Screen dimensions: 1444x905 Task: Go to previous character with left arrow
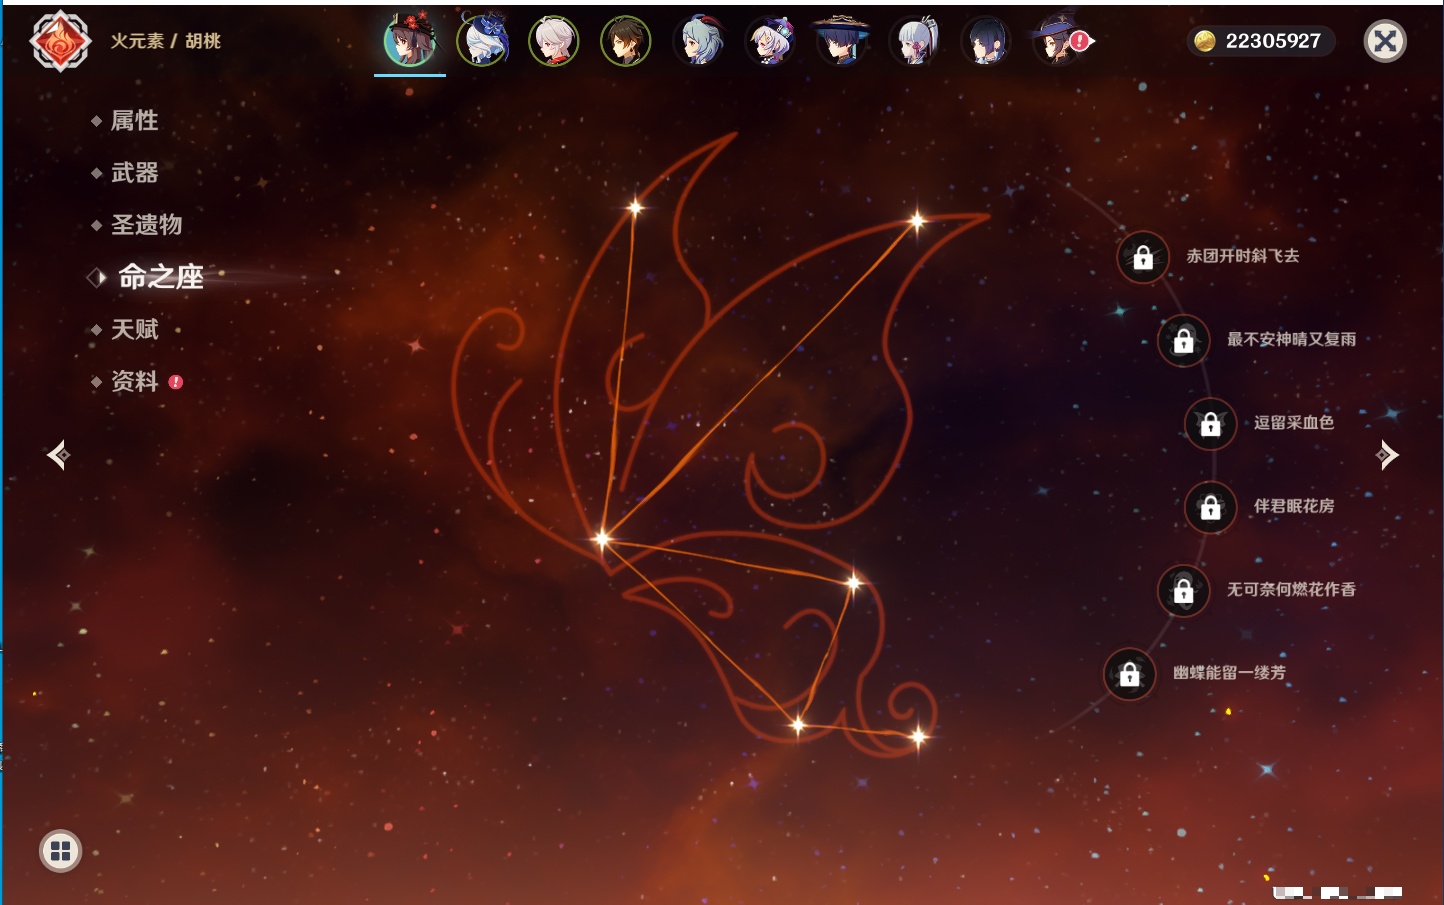[x=59, y=455]
